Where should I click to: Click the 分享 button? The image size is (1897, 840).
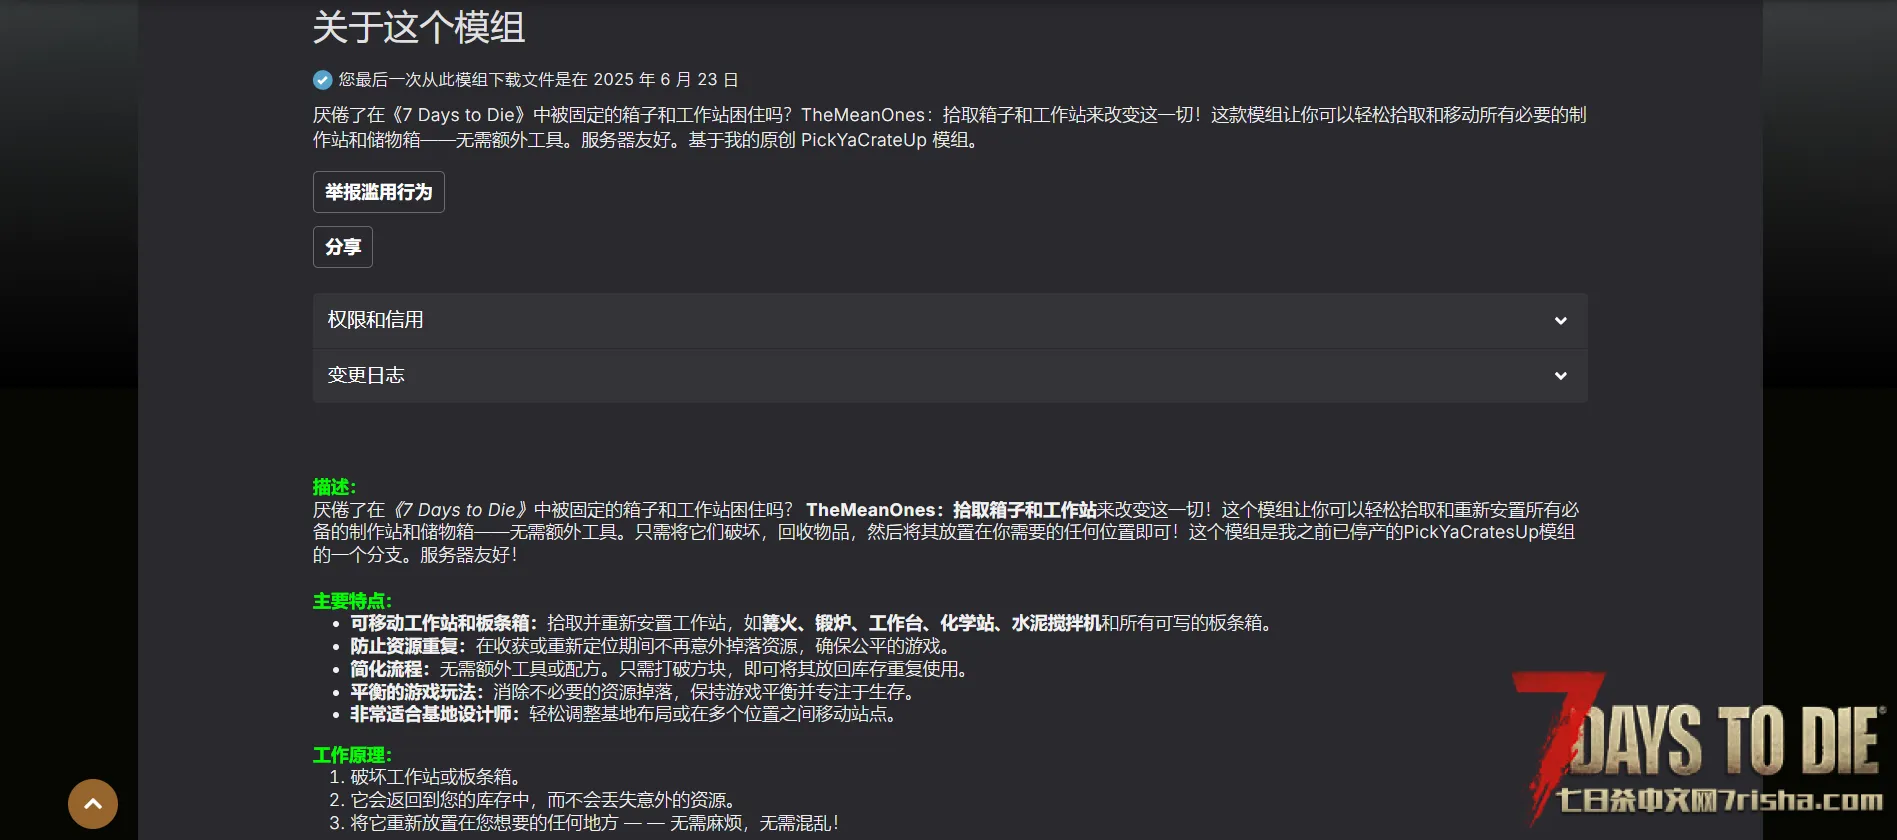pyautogui.click(x=343, y=247)
